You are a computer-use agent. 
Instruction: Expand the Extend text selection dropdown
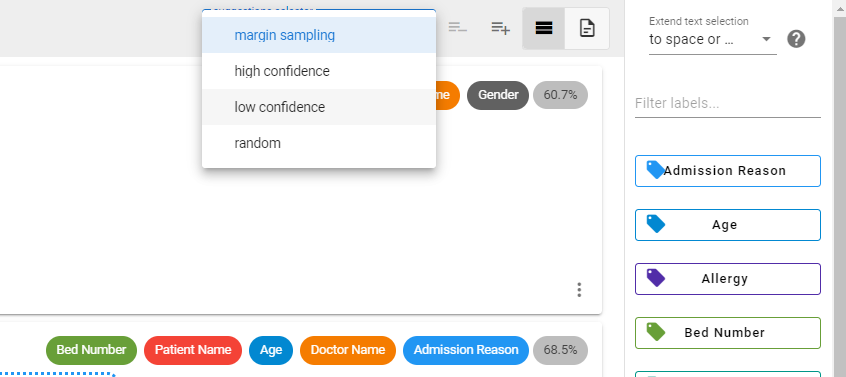tap(713, 39)
